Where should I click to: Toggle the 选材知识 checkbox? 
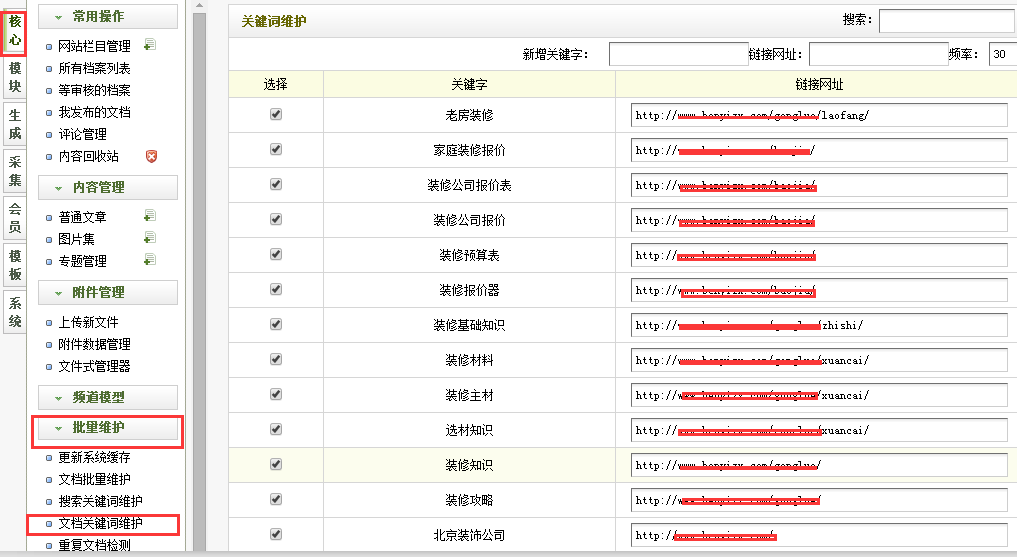pyautogui.click(x=276, y=429)
